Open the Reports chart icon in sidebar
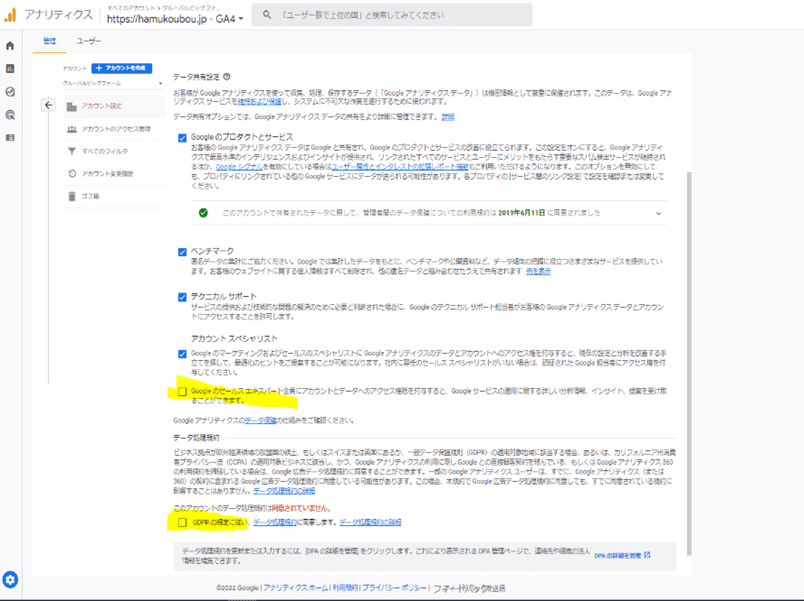 (10, 69)
